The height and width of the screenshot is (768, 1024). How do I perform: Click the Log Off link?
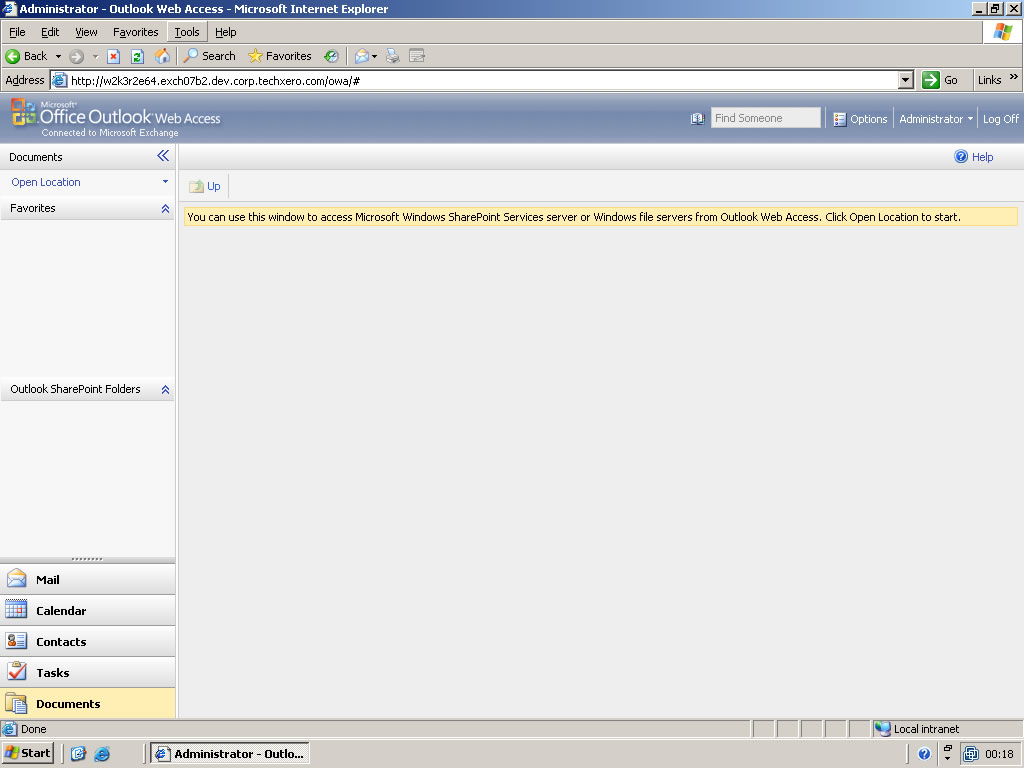pos(1000,119)
